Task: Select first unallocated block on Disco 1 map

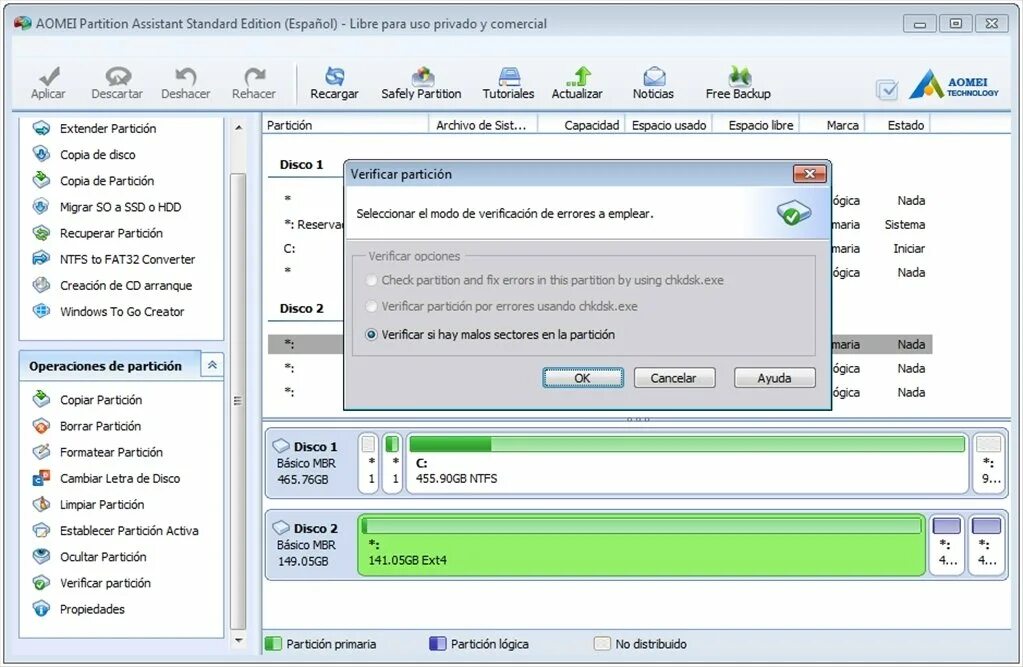Action: [369, 463]
